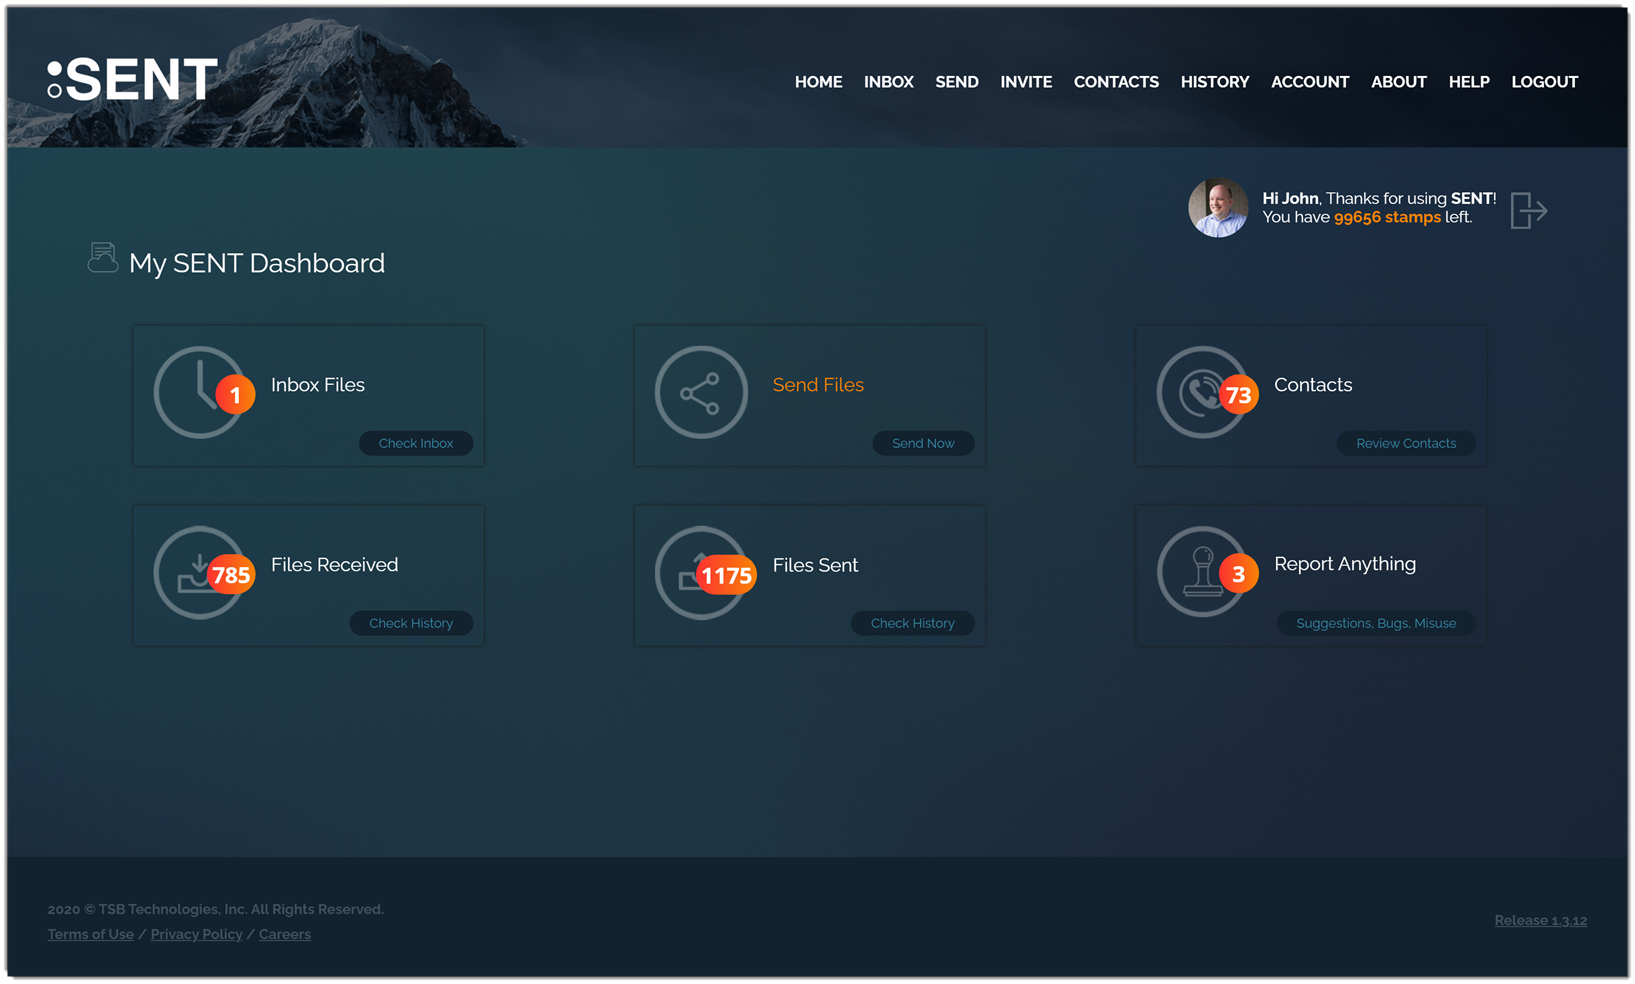
Task: Click the 1175 badge on Files Sent
Action: [726, 575]
